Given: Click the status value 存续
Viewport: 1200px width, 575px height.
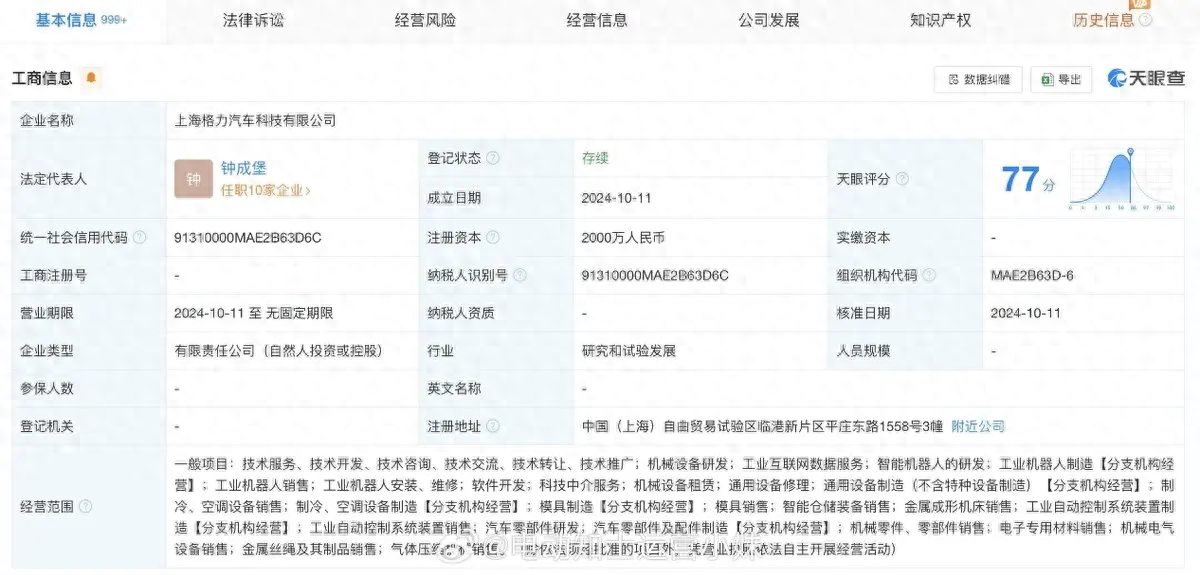Looking at the screenshot, I should tap(596, 159).
